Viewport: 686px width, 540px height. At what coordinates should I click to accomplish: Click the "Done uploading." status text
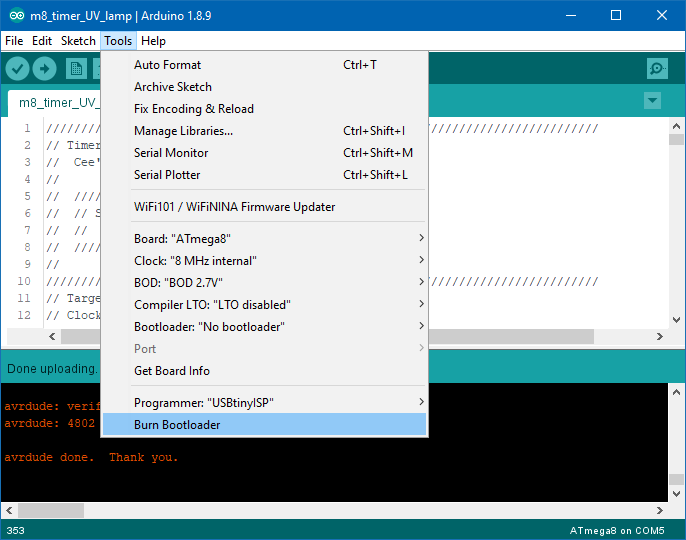click(52, 369)
